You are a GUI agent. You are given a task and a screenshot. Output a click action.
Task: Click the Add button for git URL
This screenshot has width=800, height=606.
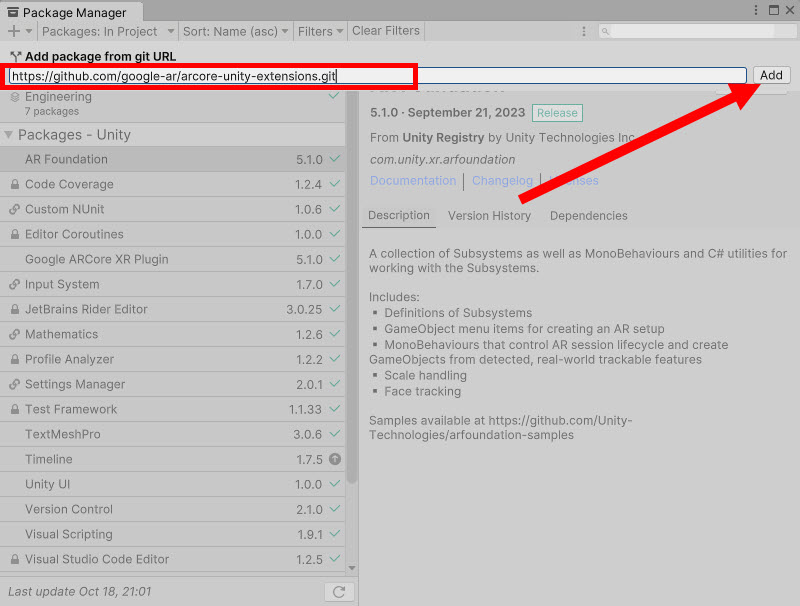pyautogui.click(x=771, y=75)
